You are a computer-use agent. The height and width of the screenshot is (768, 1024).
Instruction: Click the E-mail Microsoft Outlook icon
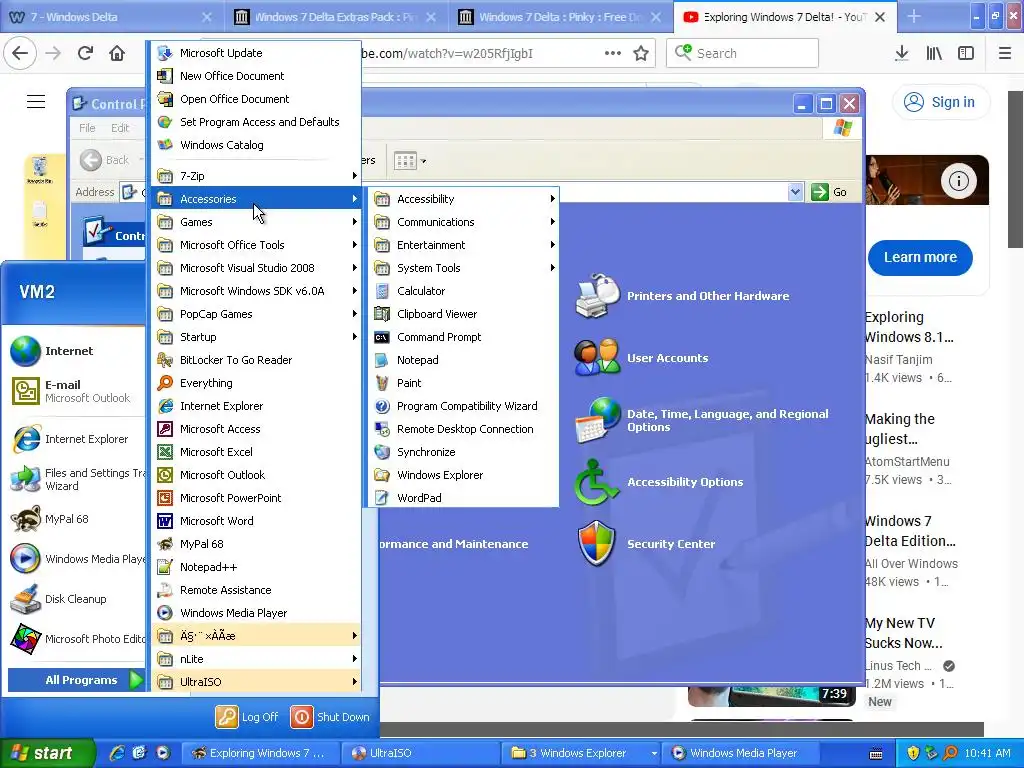[x=25, y=391]
